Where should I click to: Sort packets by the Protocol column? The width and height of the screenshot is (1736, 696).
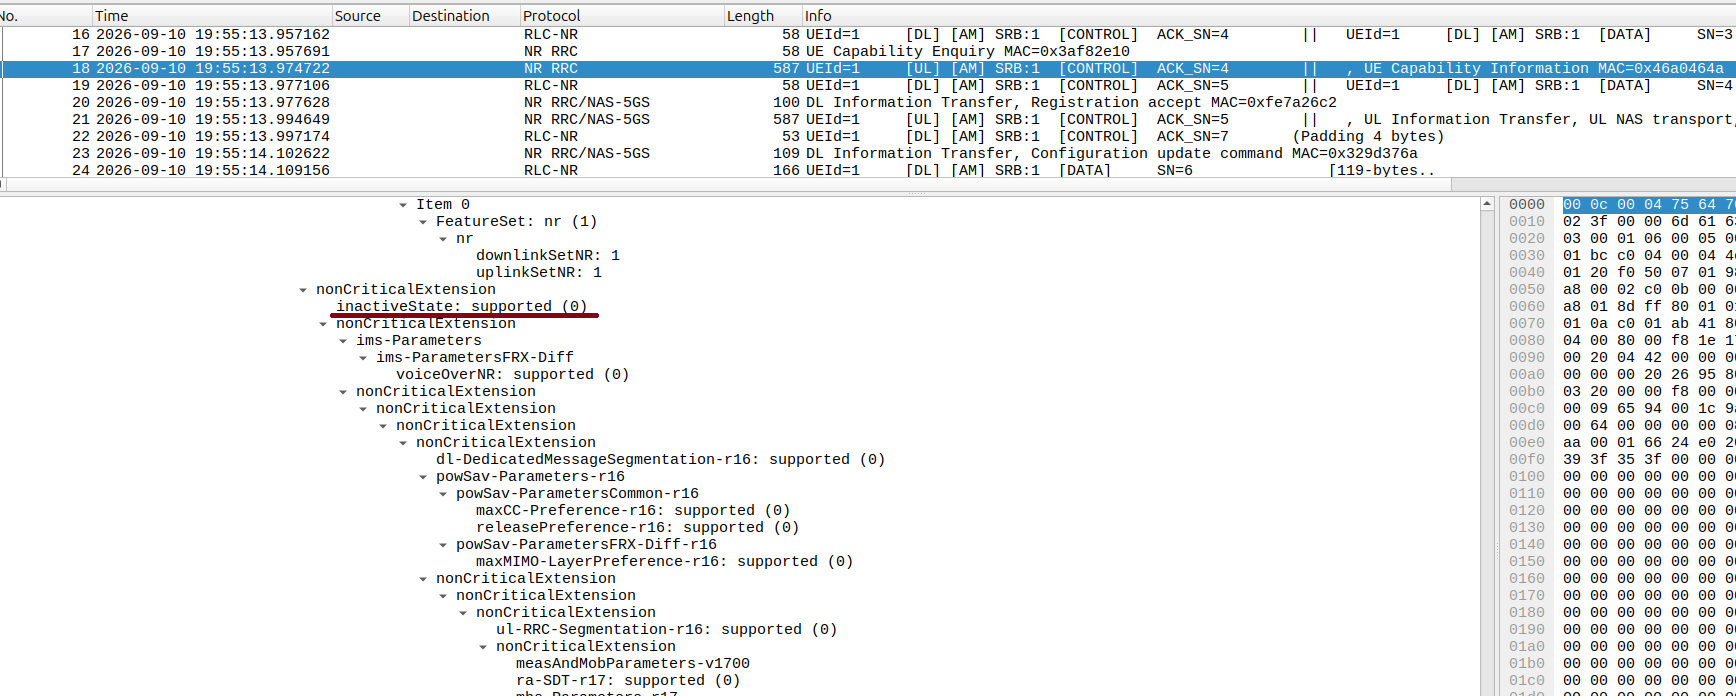point(622,16)
